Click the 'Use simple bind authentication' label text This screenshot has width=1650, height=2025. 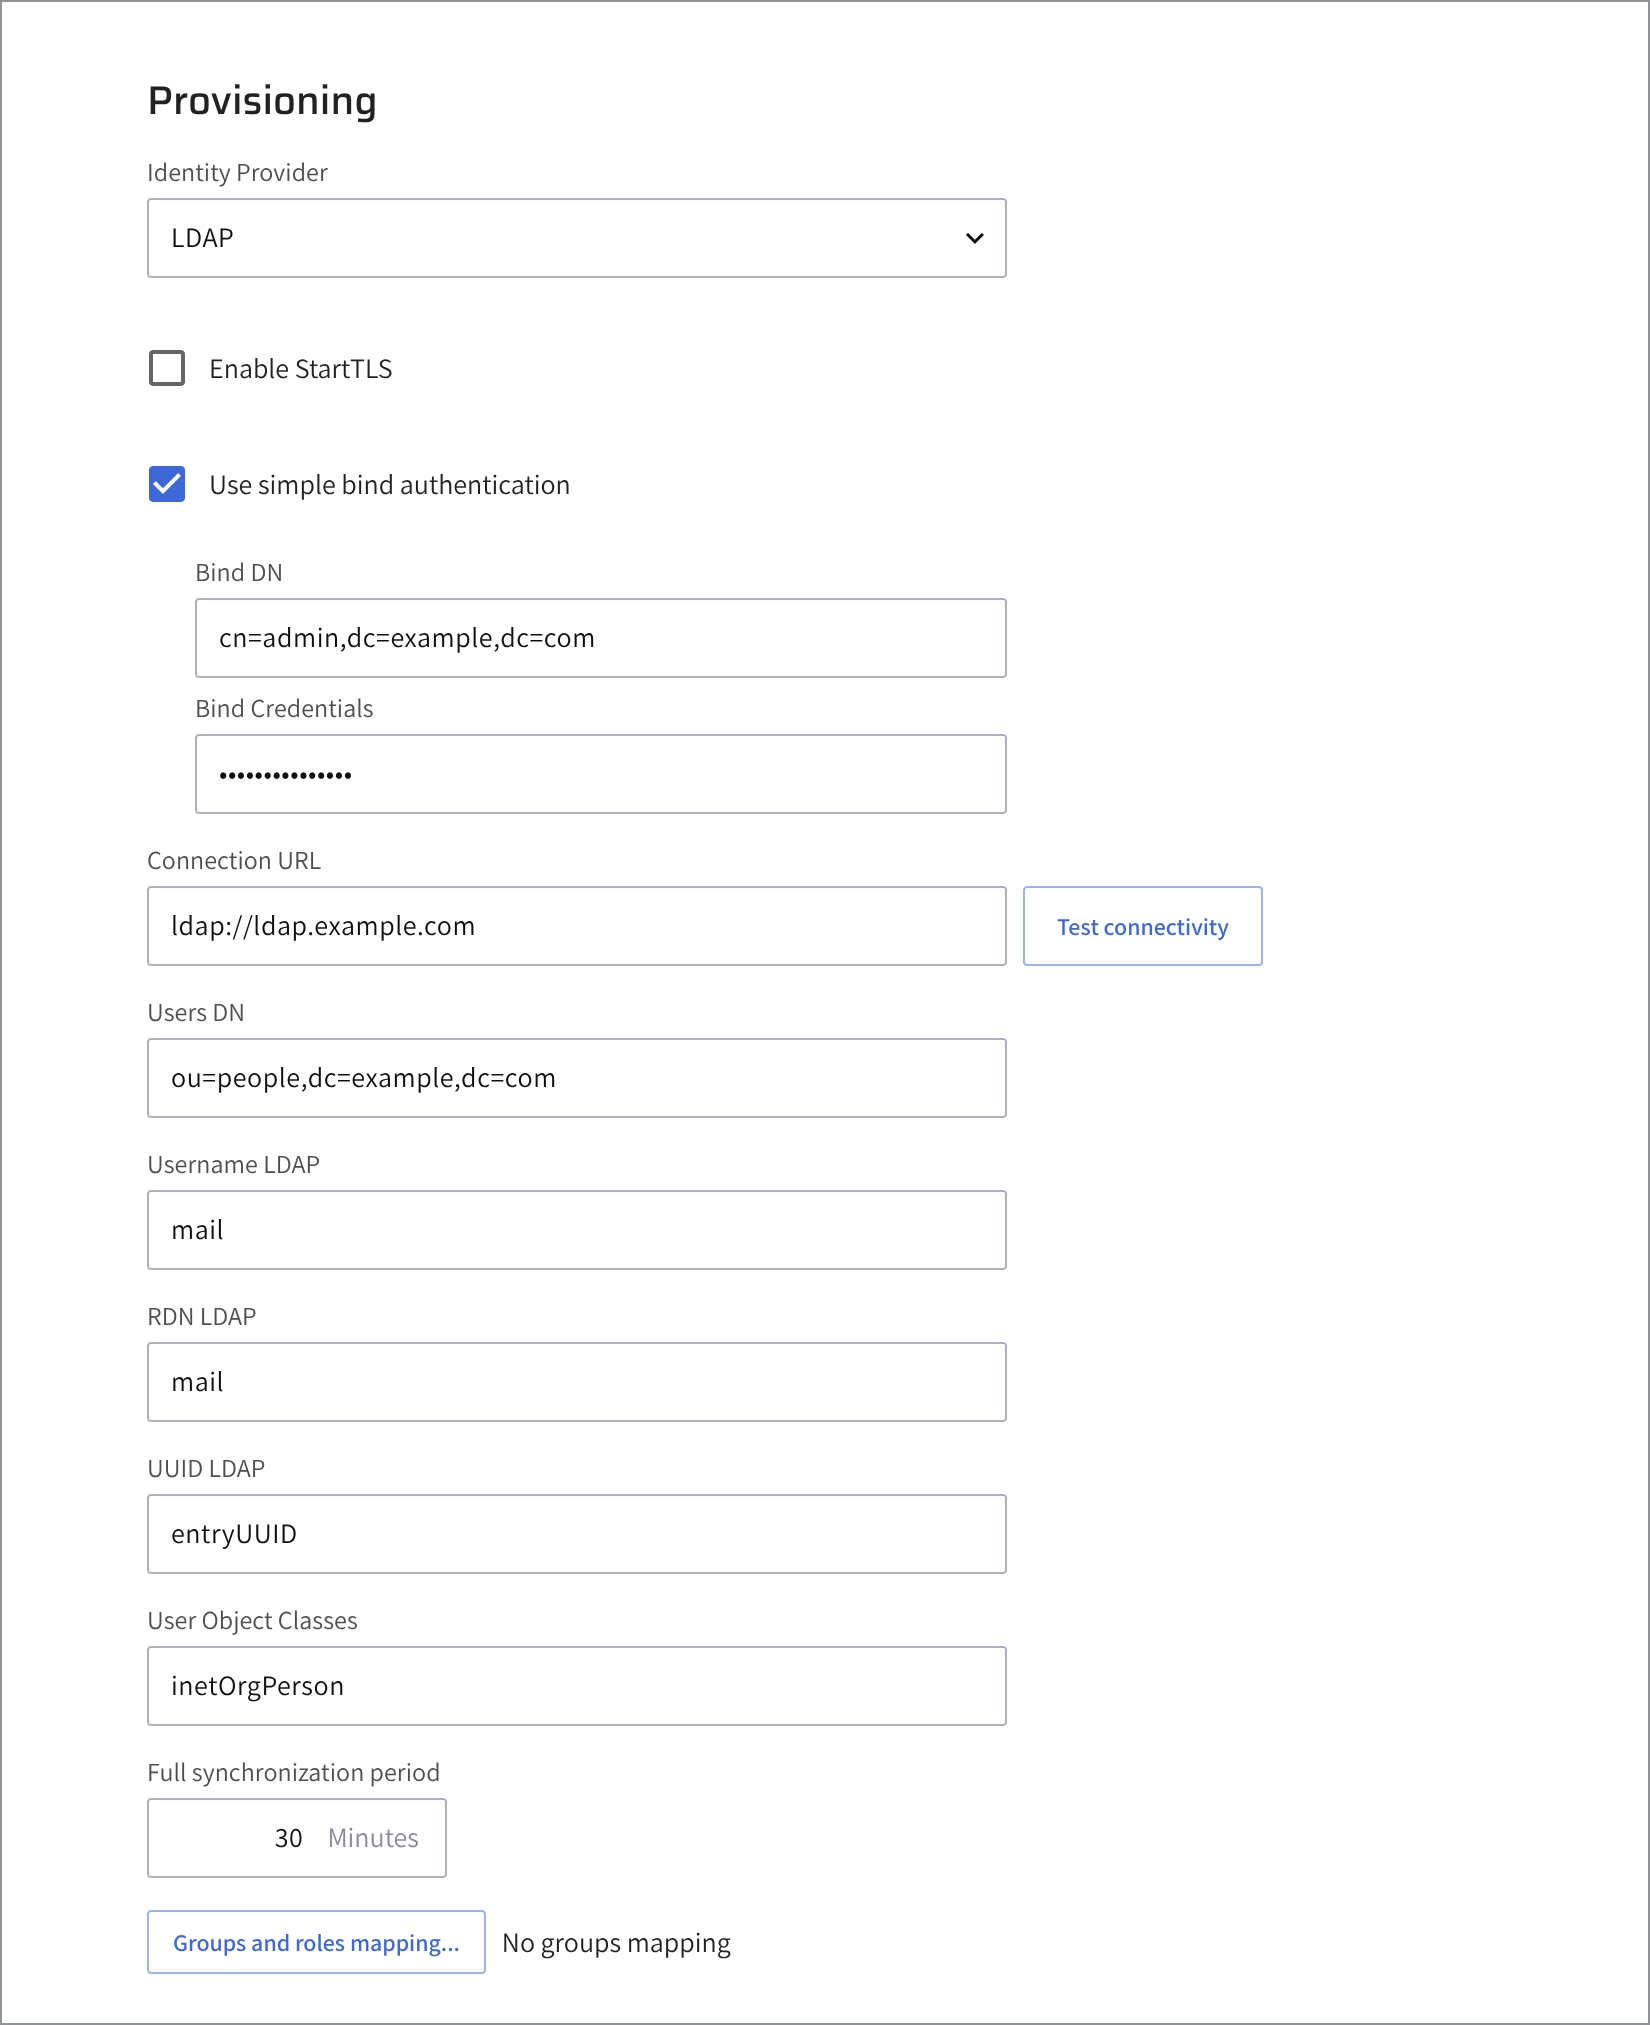(389, 485)
